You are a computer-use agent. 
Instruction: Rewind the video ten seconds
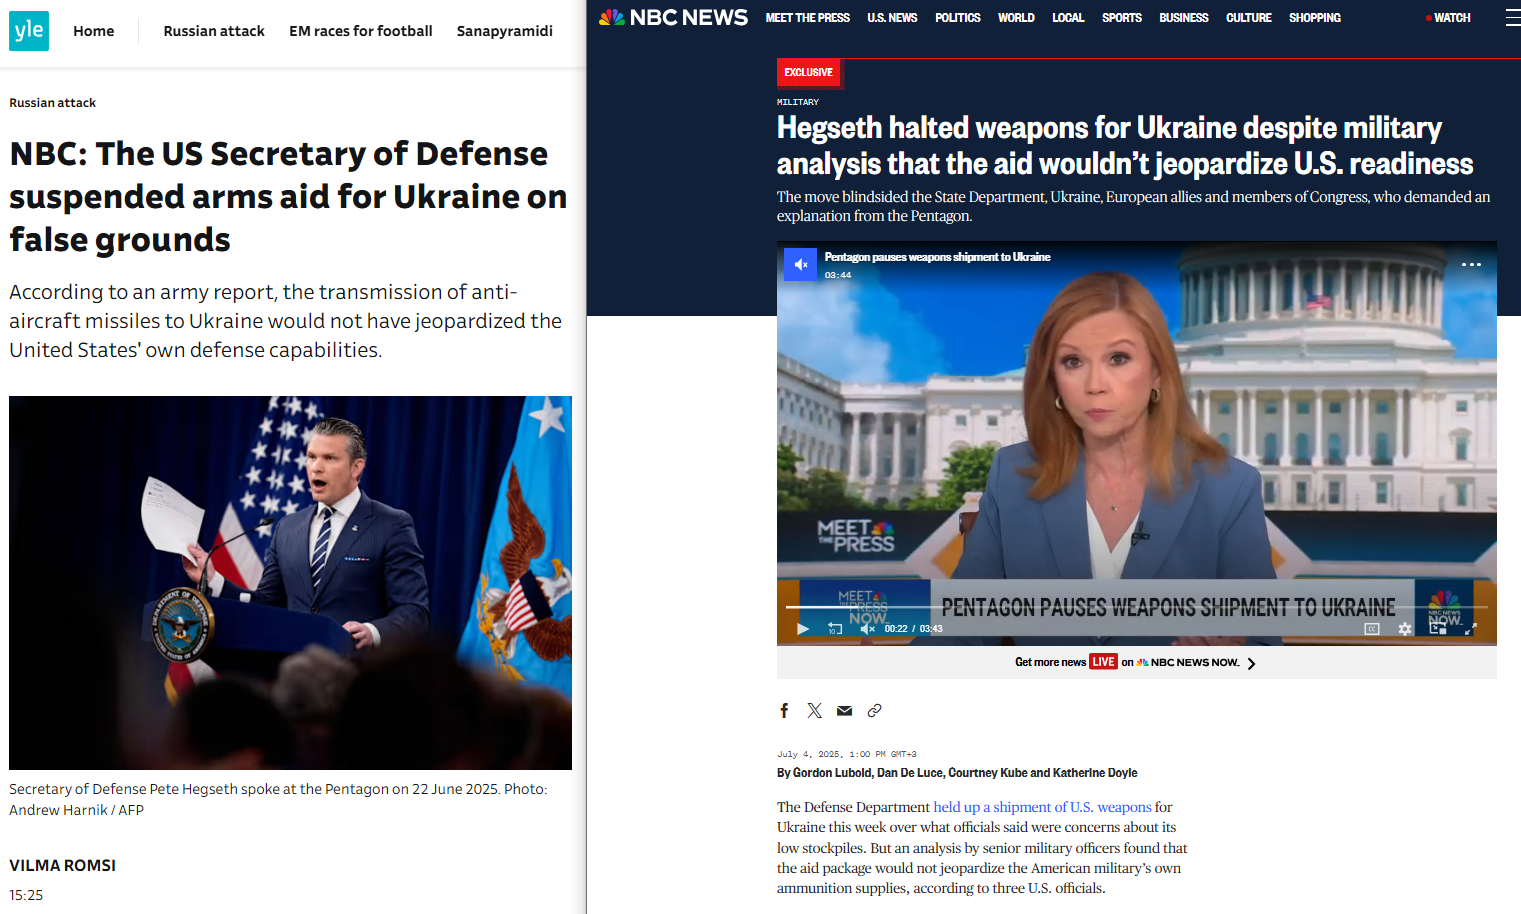[835, 629]
